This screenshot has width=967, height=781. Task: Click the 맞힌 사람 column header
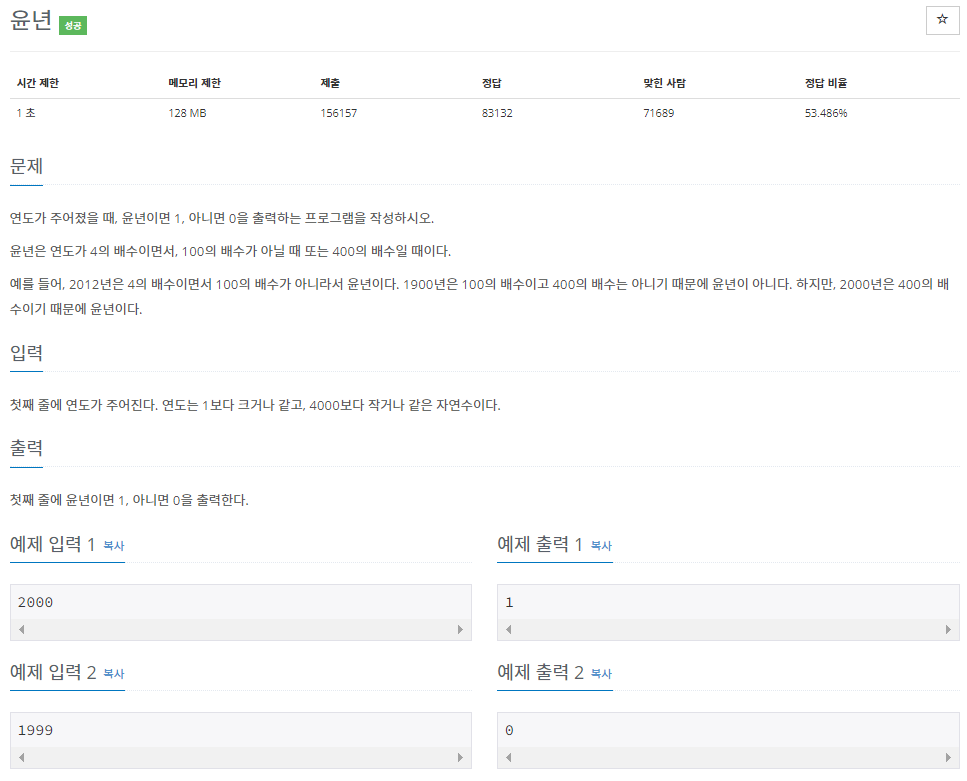(664, 83)
